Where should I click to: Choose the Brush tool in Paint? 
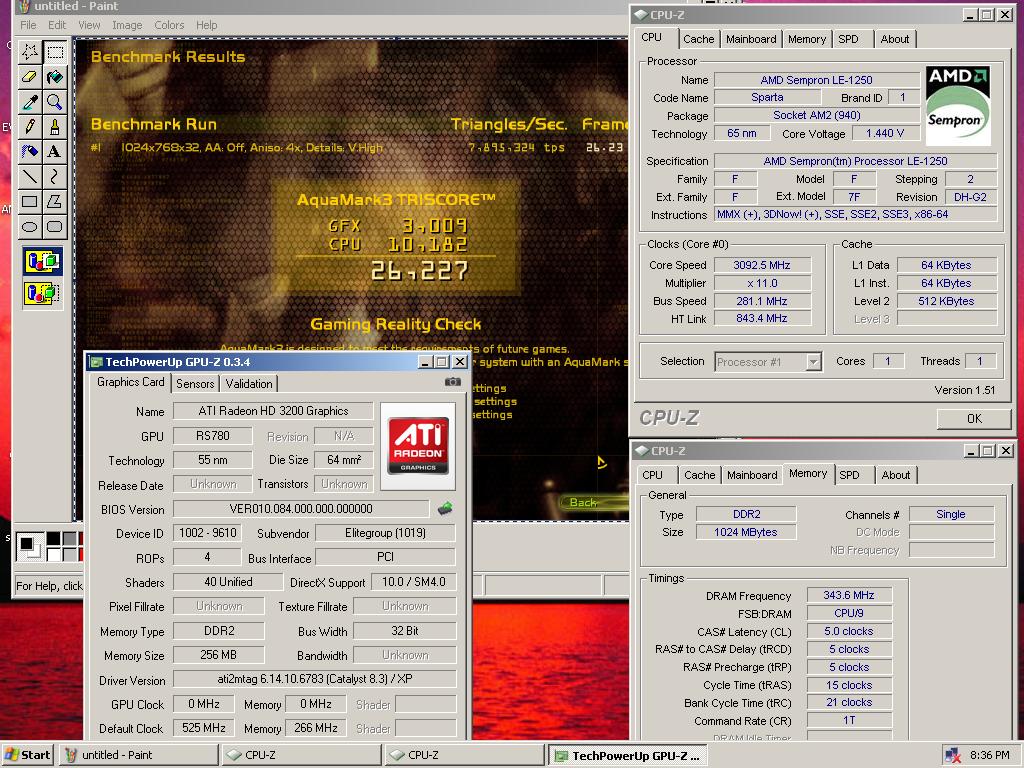(55, 126)
